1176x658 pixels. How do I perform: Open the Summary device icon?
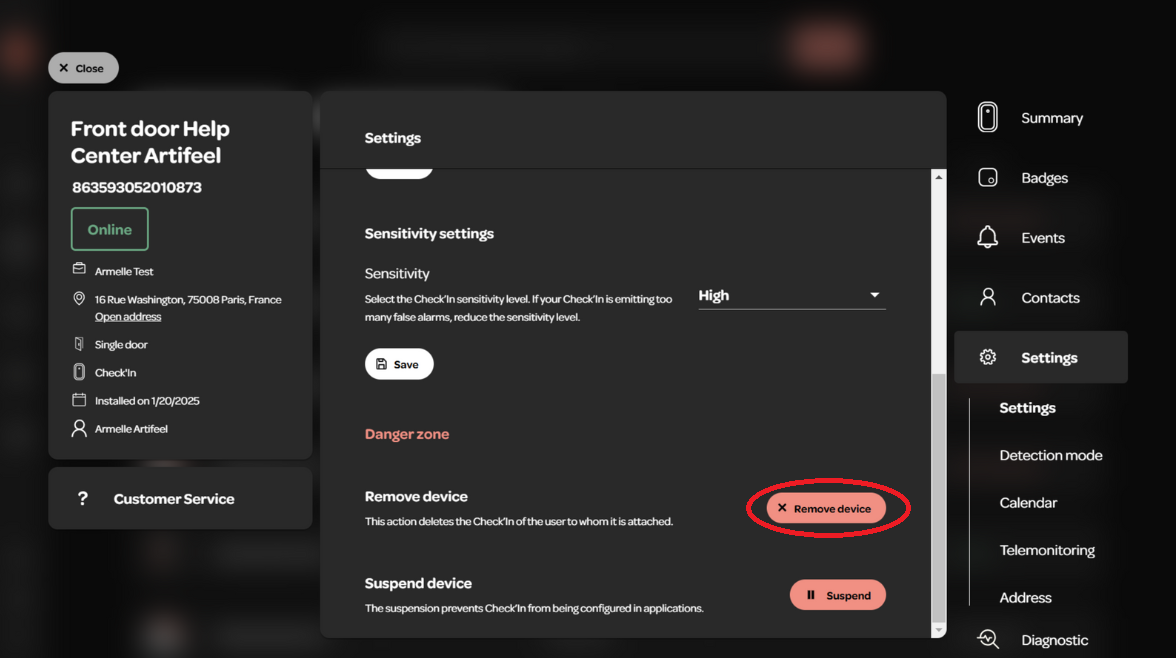[988, 118]
